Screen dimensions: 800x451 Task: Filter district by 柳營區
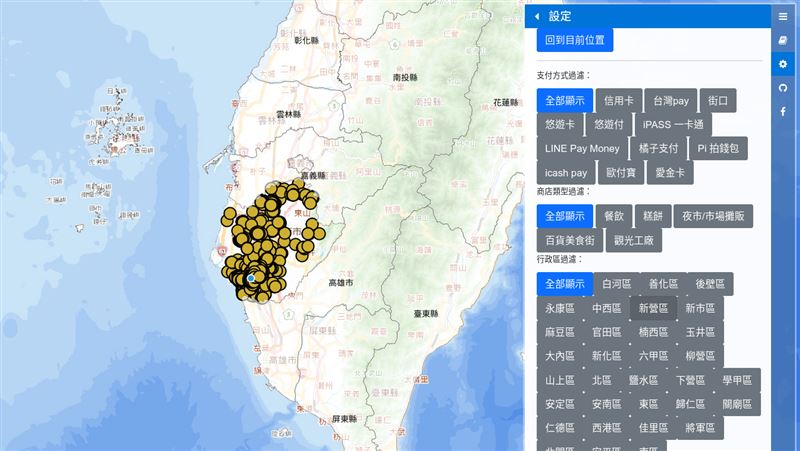click(x=700, y=356)
